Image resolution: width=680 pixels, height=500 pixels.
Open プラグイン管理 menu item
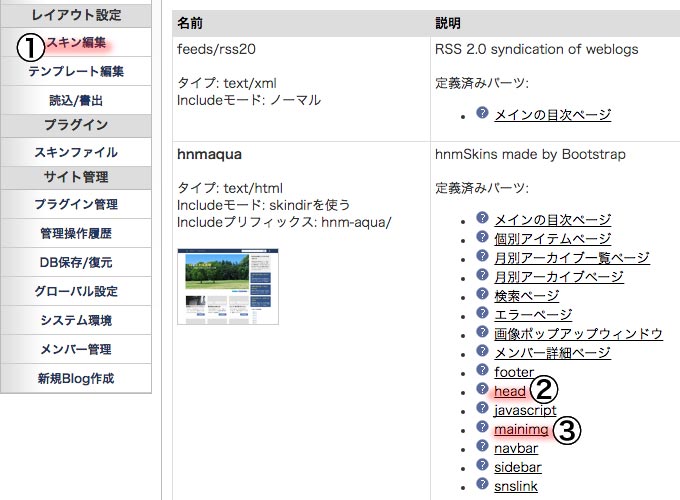tap(76, 204)
